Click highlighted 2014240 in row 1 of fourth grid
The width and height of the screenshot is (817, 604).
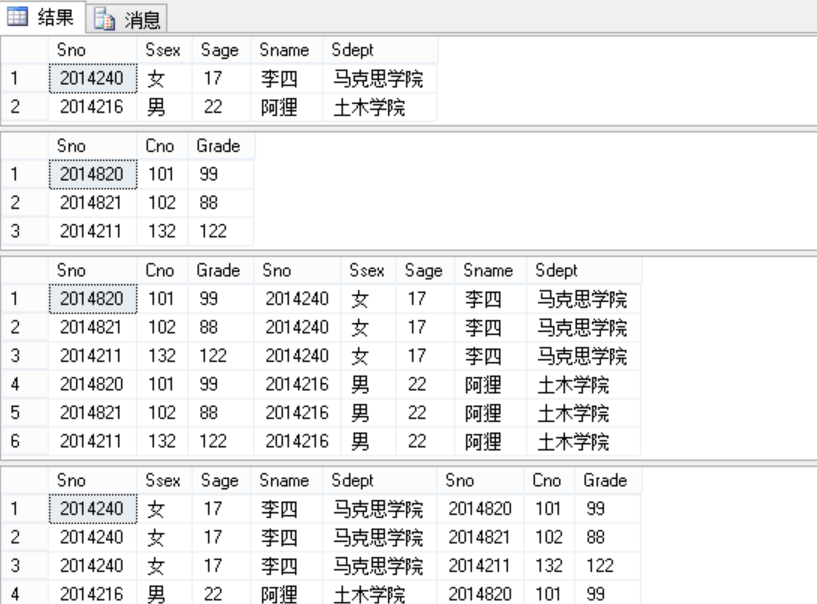pos(93,509)
